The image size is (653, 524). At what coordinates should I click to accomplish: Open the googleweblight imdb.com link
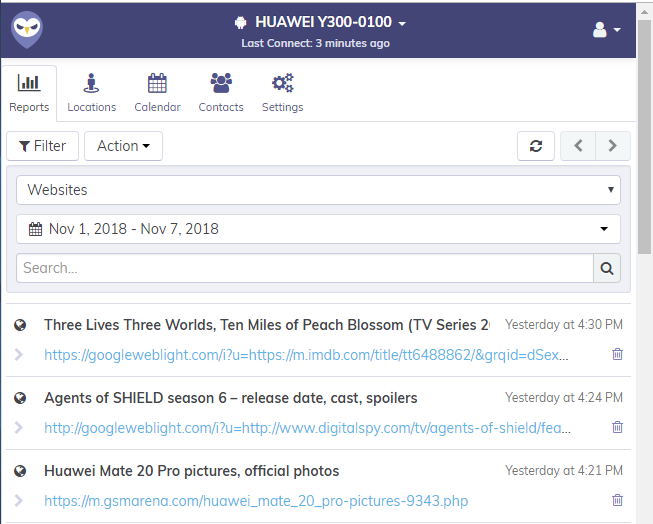[306, 355]
